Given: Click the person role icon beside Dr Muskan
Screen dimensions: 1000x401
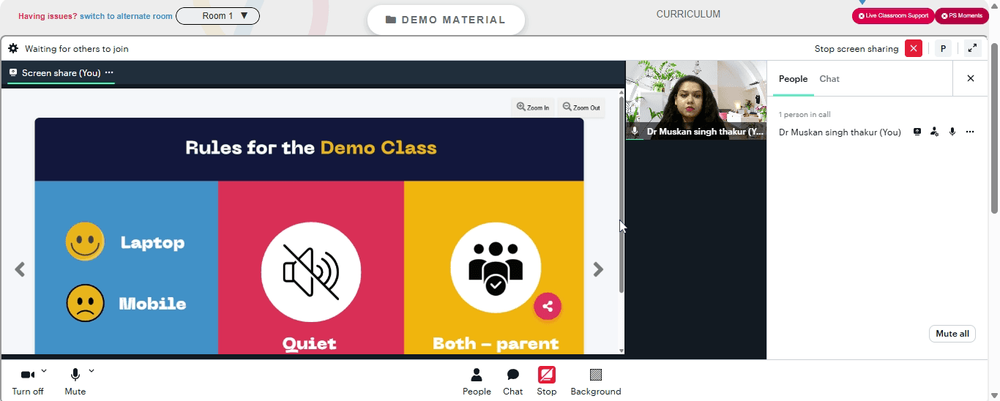Looking at the screenshot, I should pyautogui.click(x=934, y=132).
